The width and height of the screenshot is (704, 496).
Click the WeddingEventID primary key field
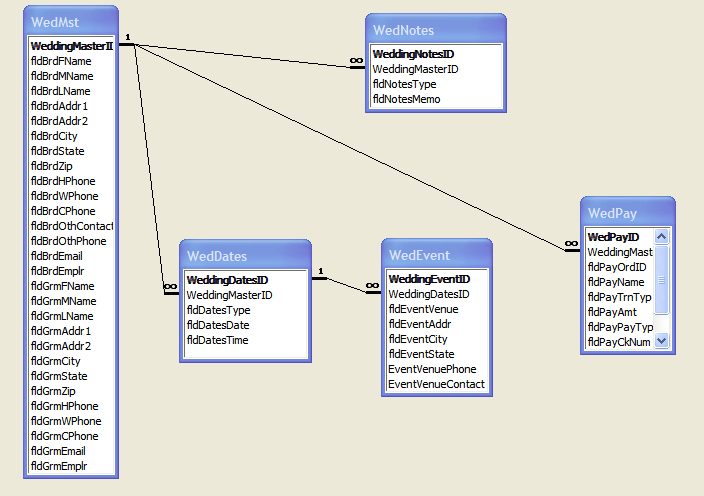pyautogui.click(x=429, y=279)
